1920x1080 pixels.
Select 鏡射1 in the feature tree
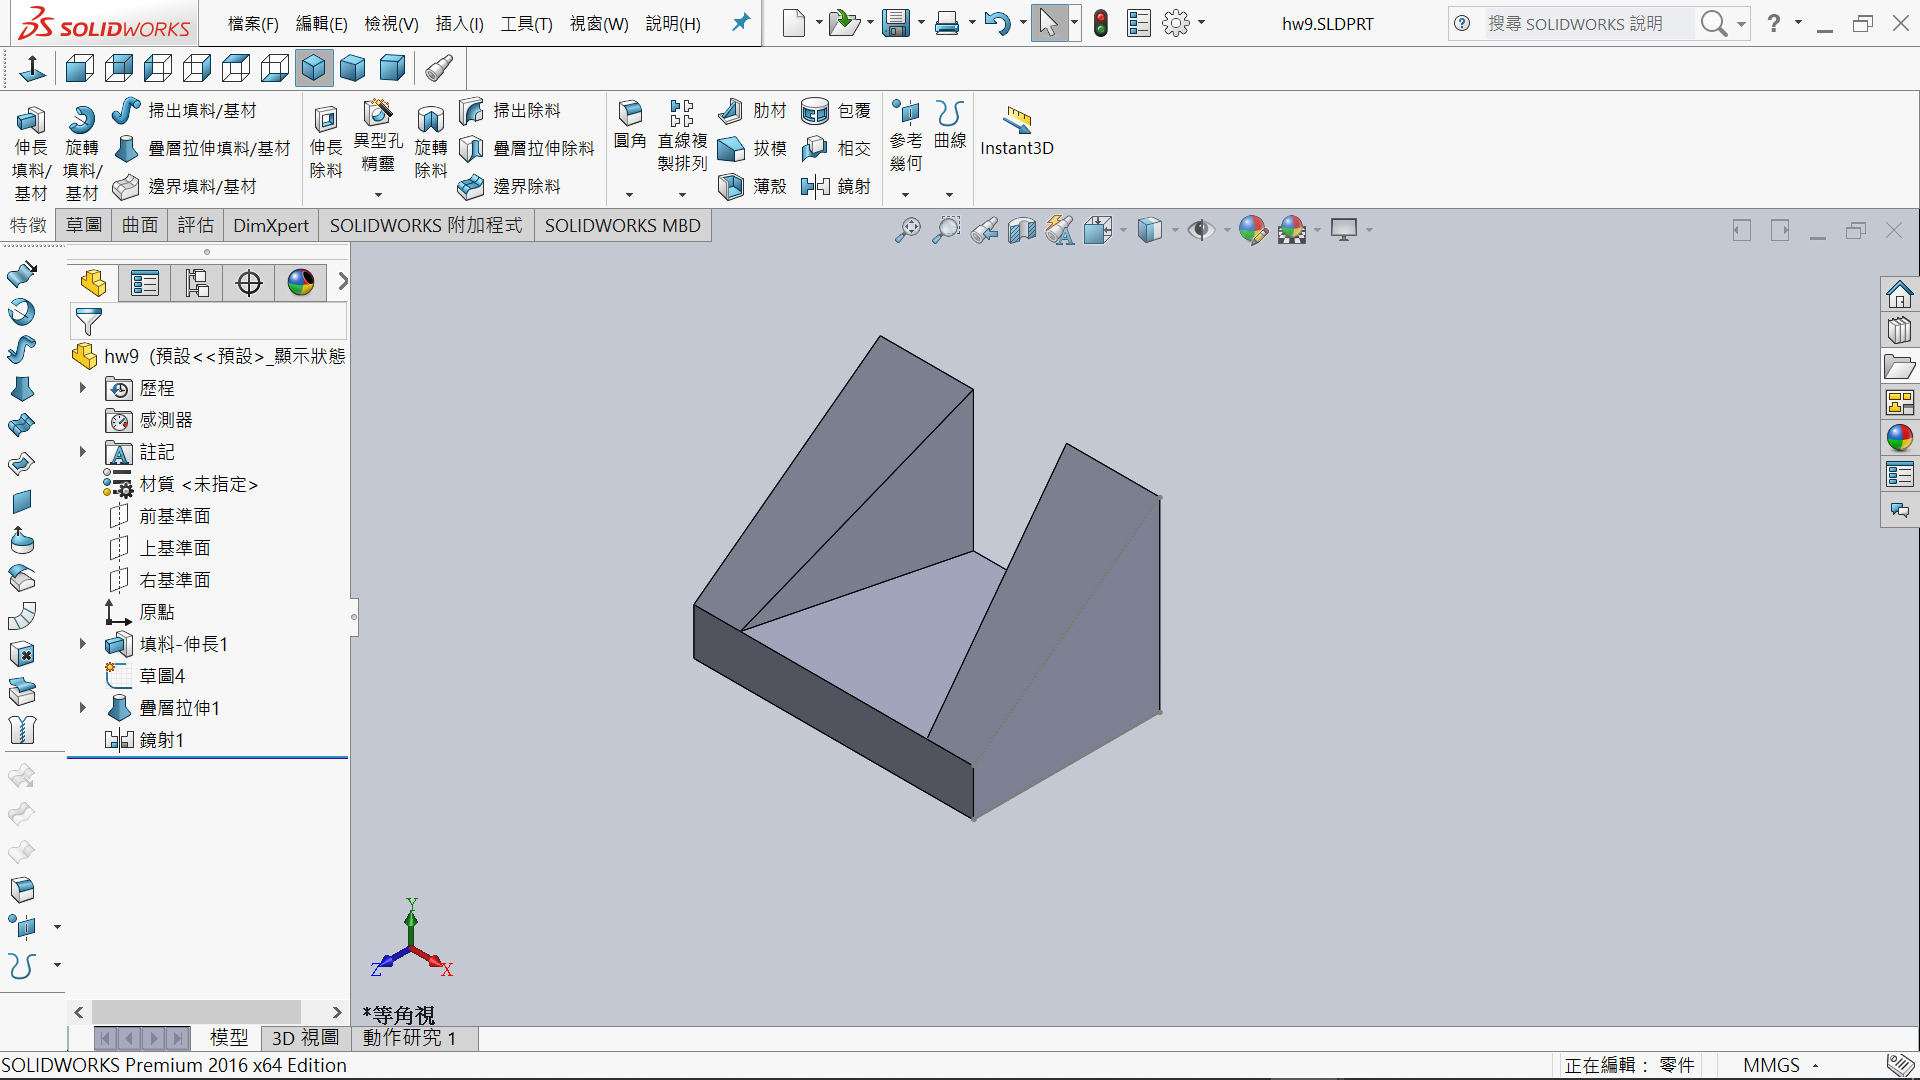[161, 740]
